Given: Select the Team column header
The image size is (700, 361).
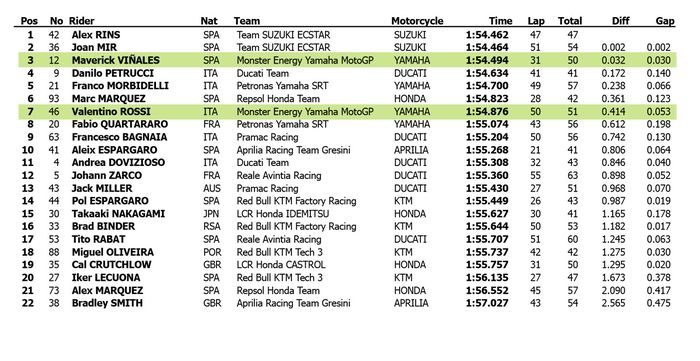Looking at the screenshot, I should click(246, 21).
